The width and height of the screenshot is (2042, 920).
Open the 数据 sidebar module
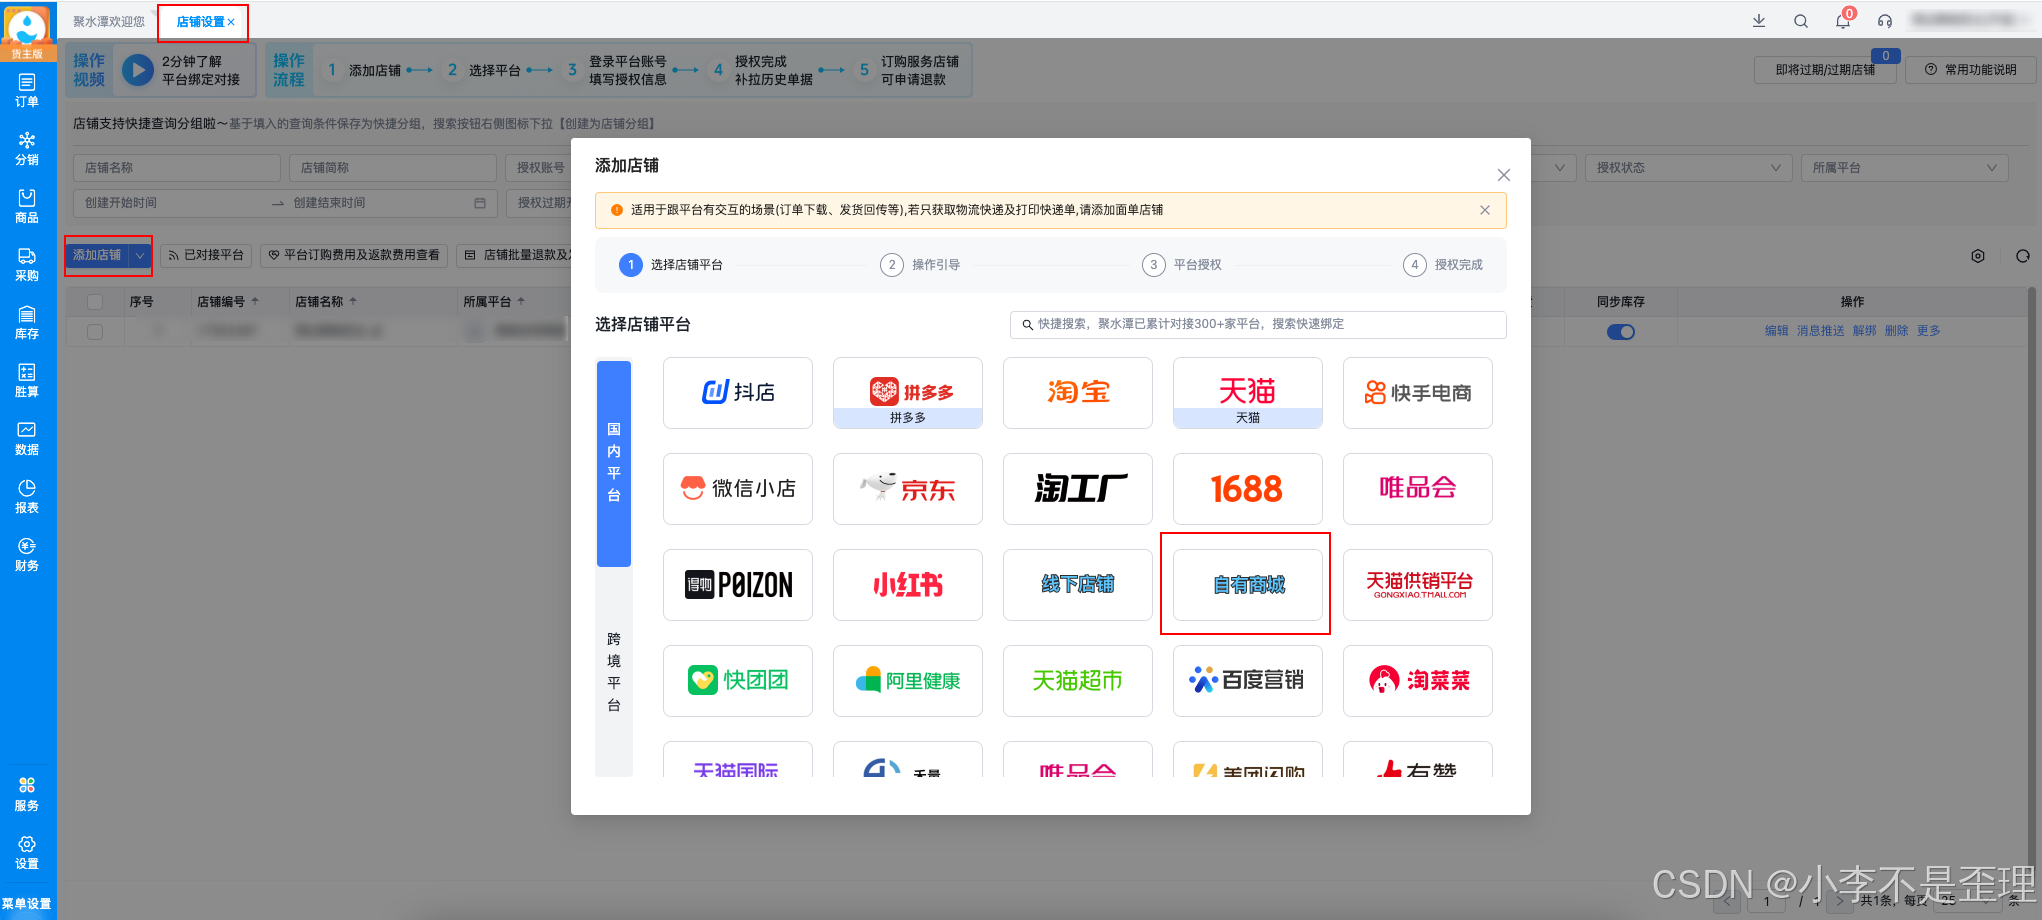pyautogui.click(x=27, y=438)
